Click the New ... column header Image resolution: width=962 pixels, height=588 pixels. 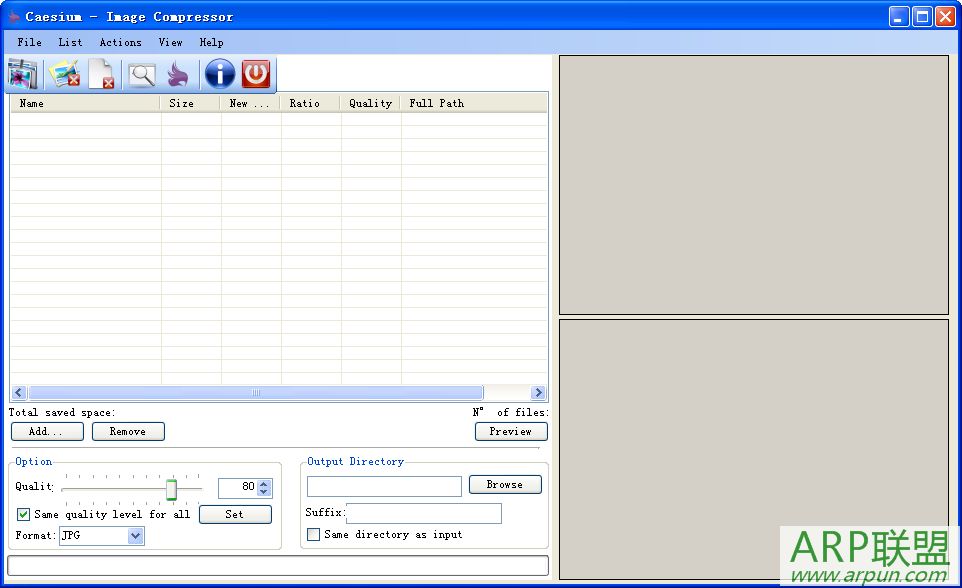tap(250, 103)
